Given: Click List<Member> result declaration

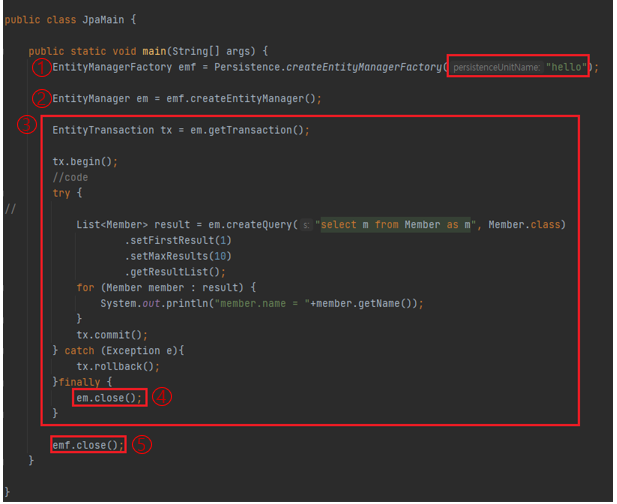Looking at the screenshot, I should 133,225.
